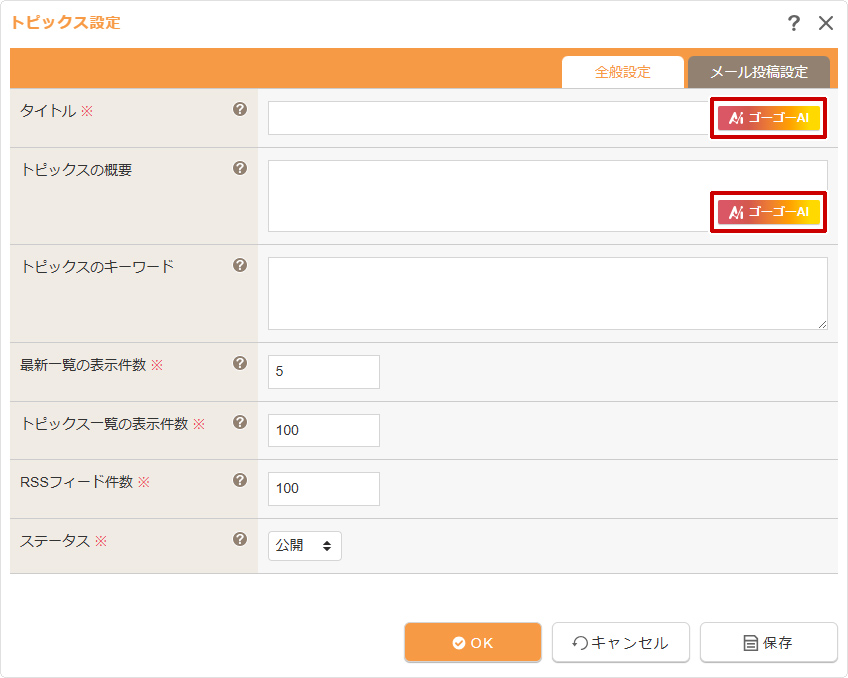Image resolution: width=848 pixels, height=678 pixels.
Task: Click the 保存 button
Action: 768,643
